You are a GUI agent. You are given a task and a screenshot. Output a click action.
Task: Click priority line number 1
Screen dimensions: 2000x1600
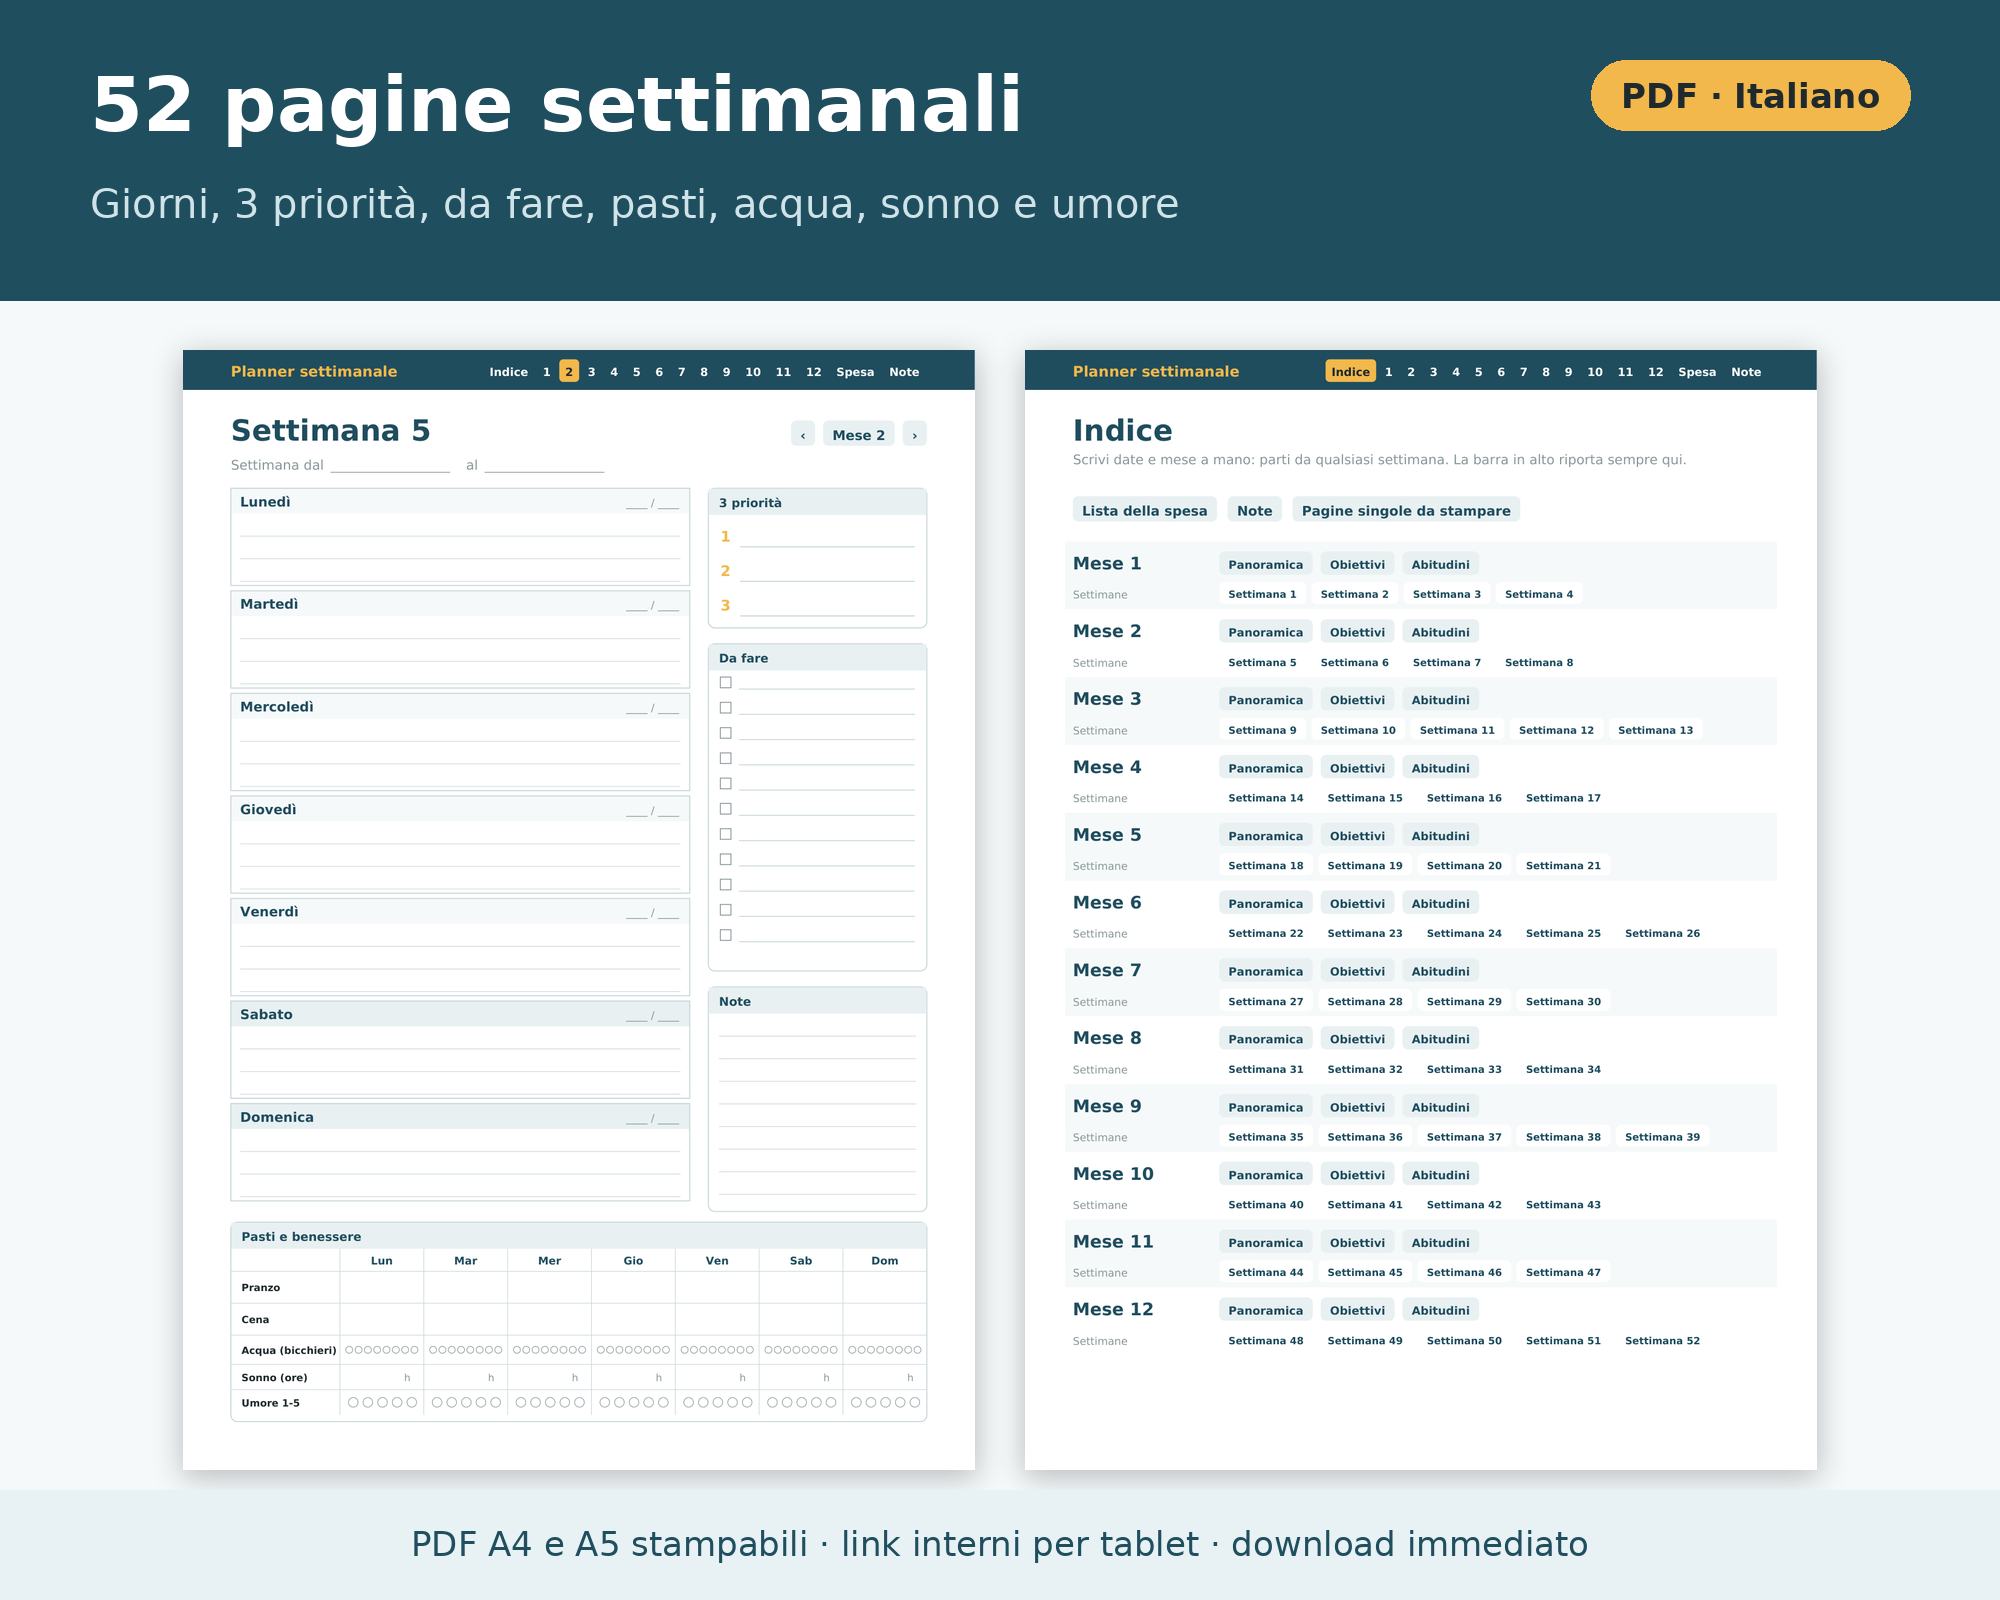tap(826, 537)
